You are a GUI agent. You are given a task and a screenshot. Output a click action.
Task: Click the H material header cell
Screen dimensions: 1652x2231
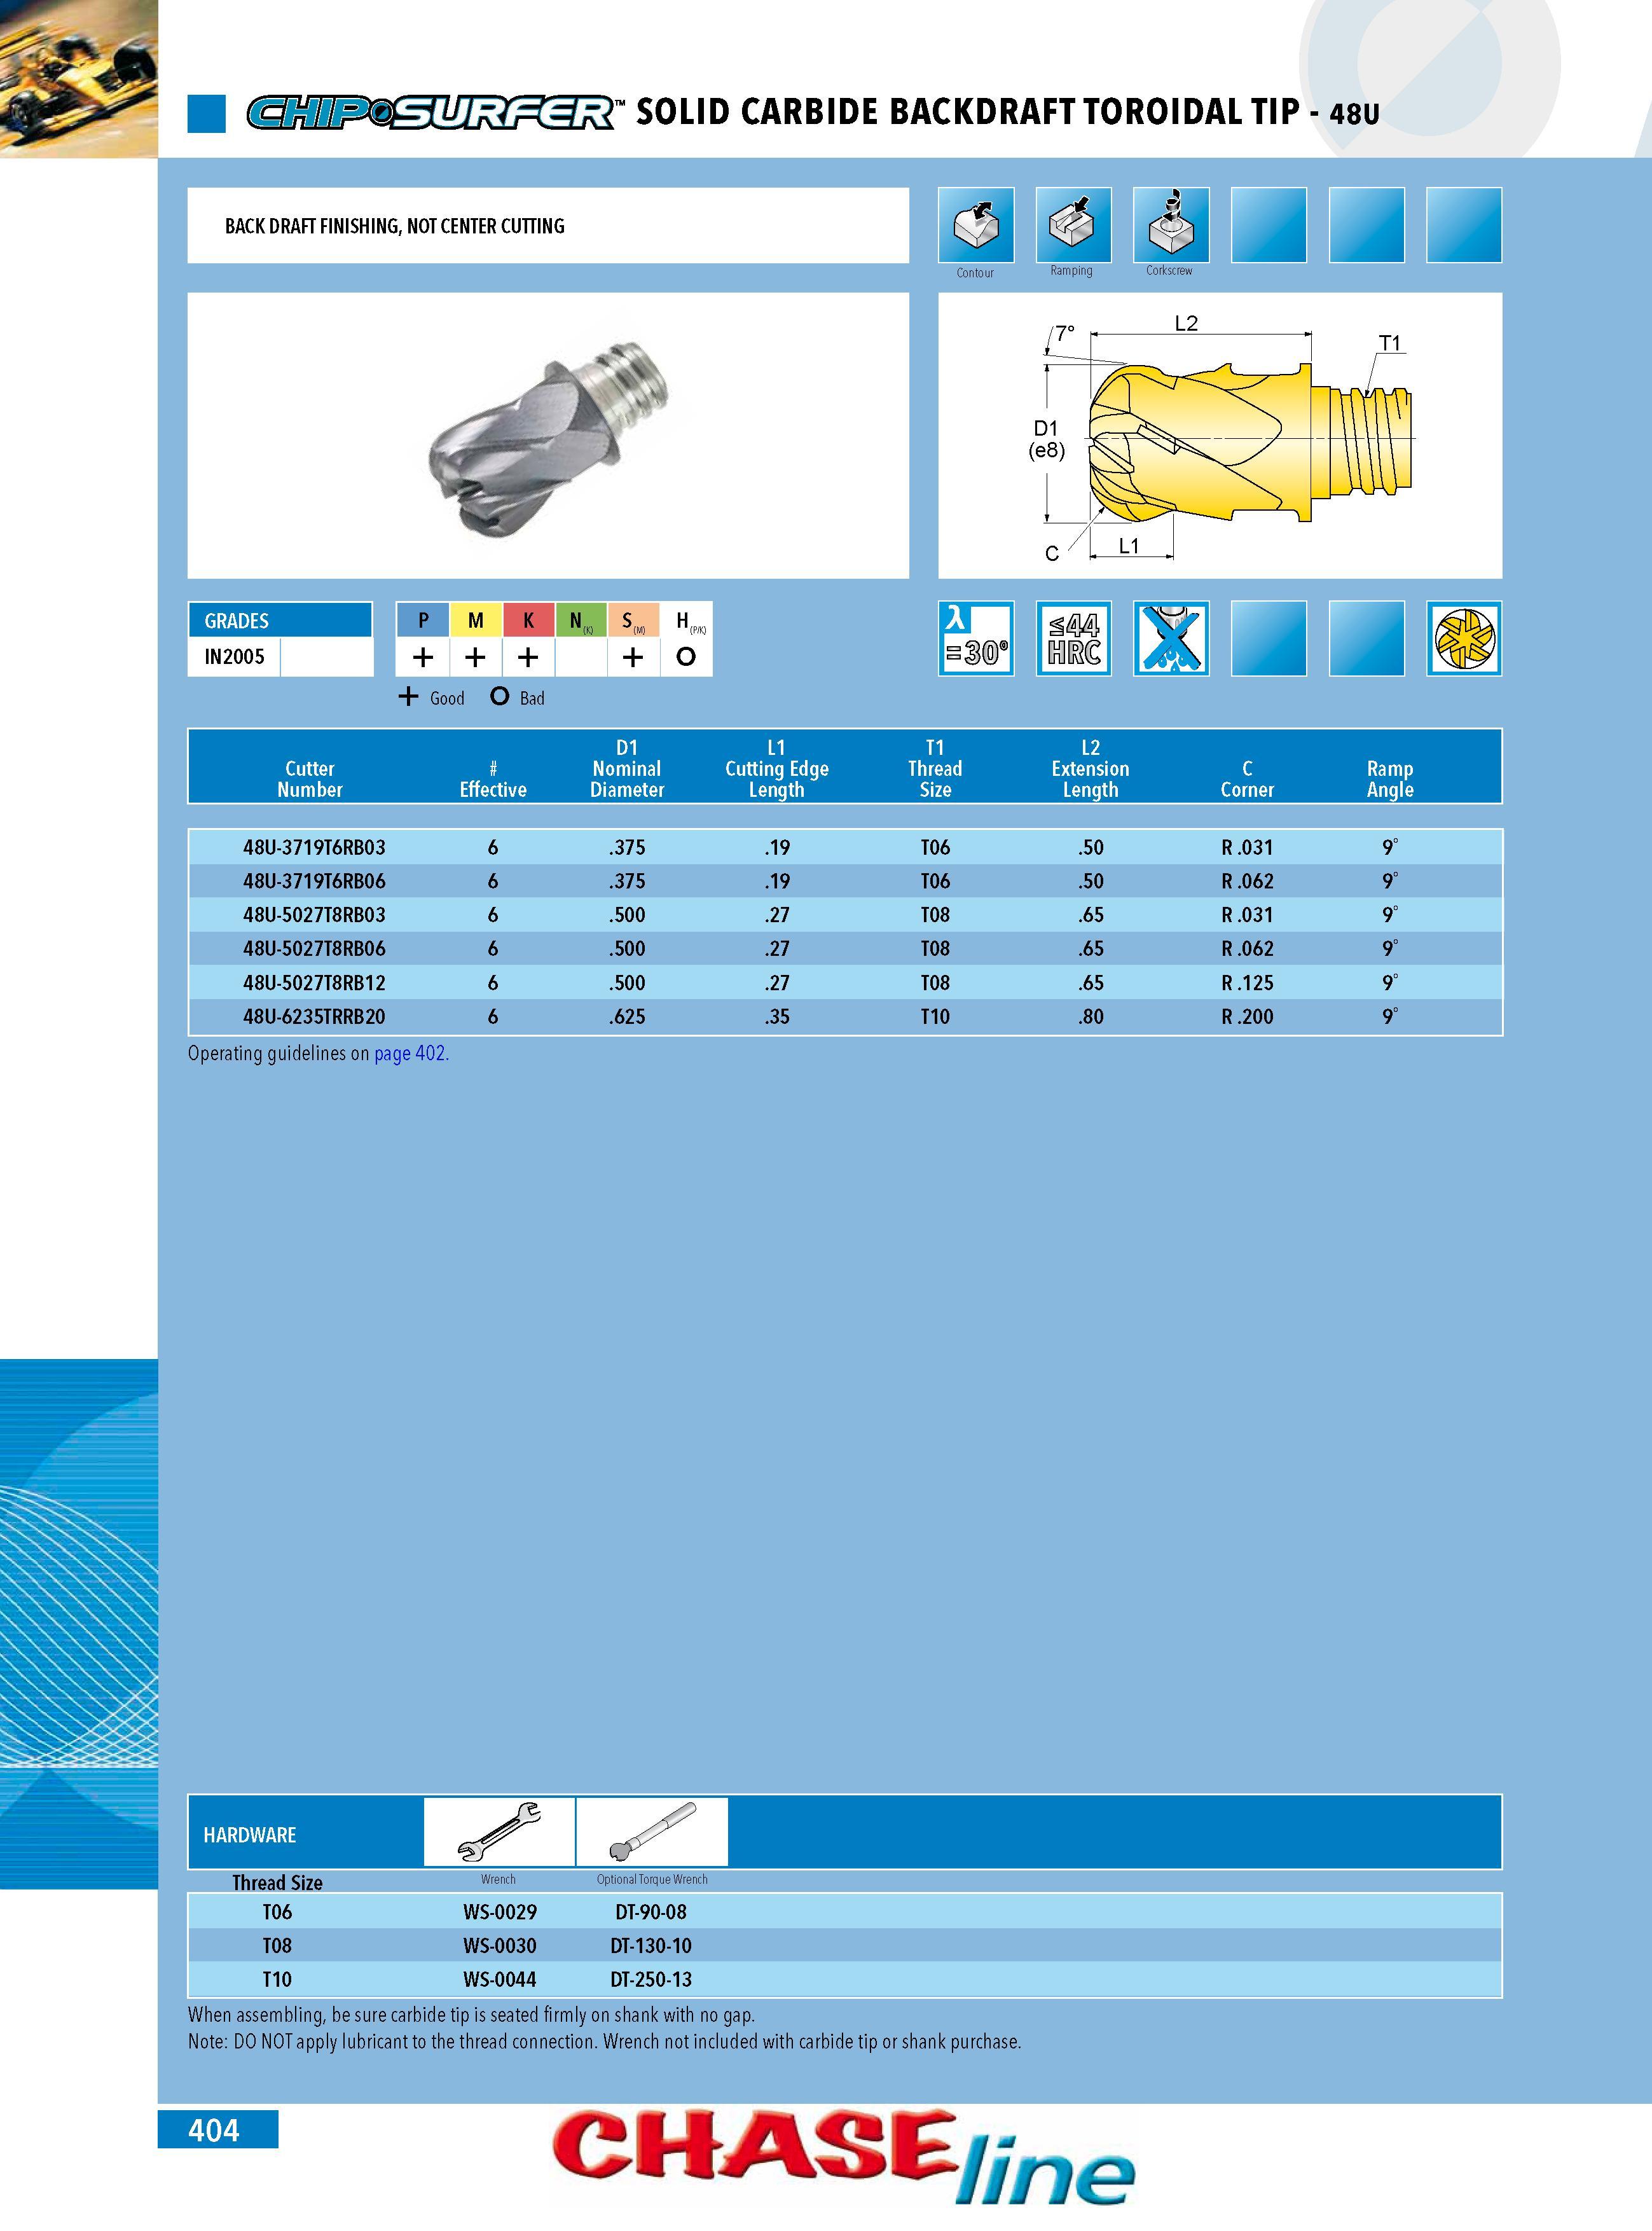(x=686, y=620)
